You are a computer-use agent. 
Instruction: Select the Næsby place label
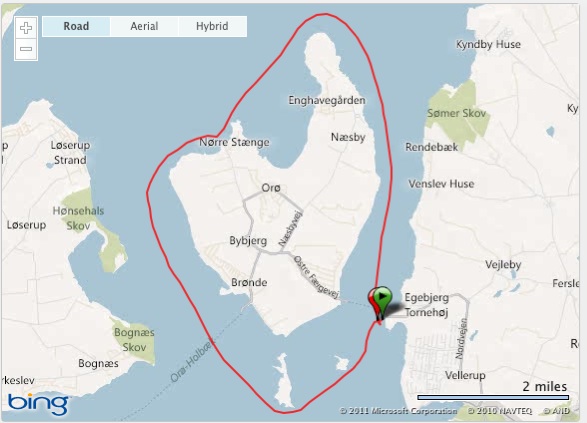tap(348, 137)
